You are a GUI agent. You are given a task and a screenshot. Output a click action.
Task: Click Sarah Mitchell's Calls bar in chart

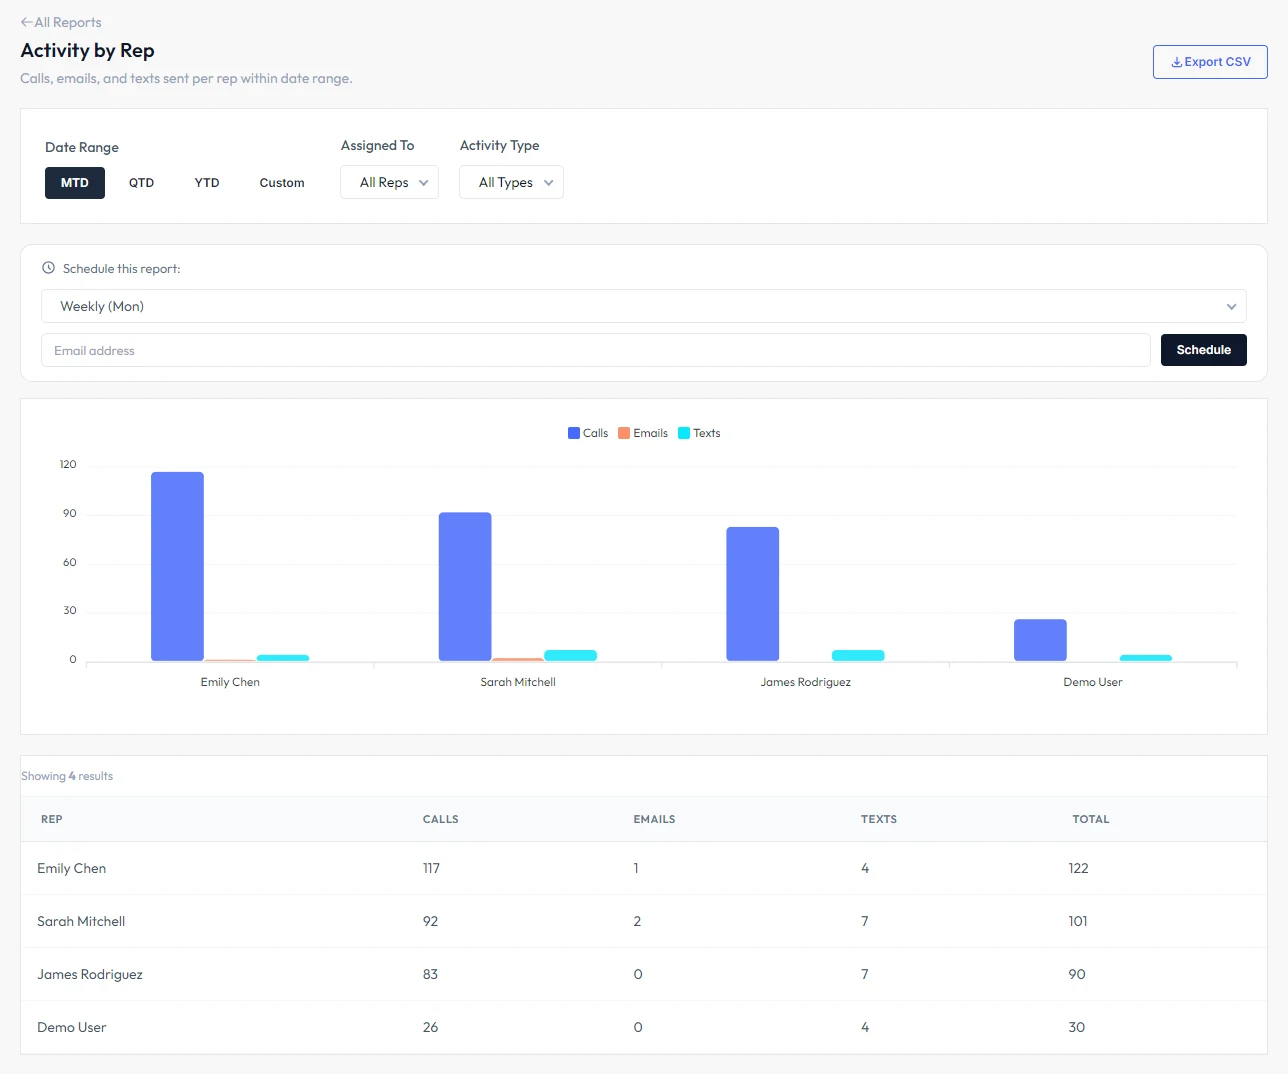pos(465,587)
